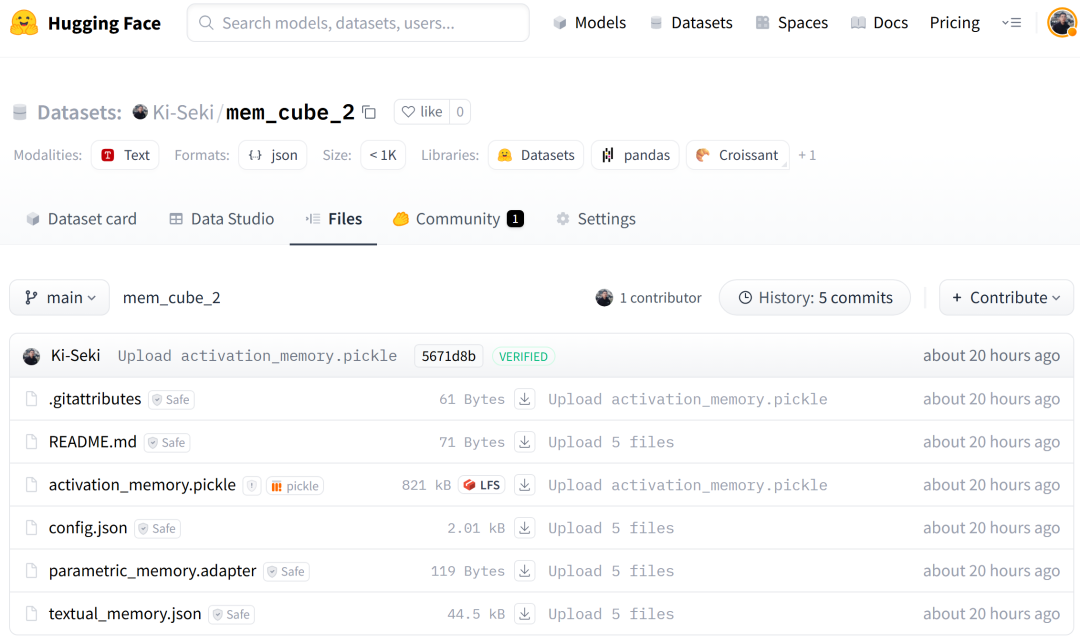View History: 5 commits
1080x644 pixels.
814,298
